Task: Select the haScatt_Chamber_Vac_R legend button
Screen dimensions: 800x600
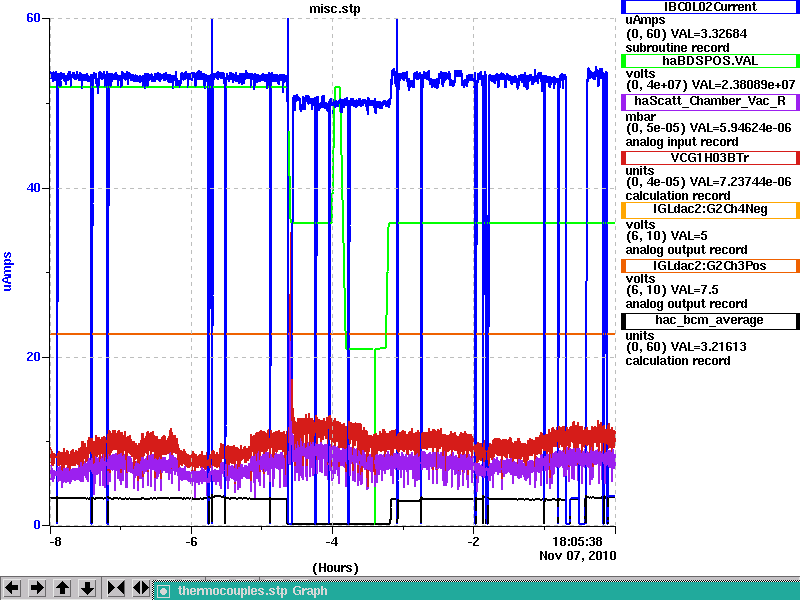Action: tap(710, 101)
